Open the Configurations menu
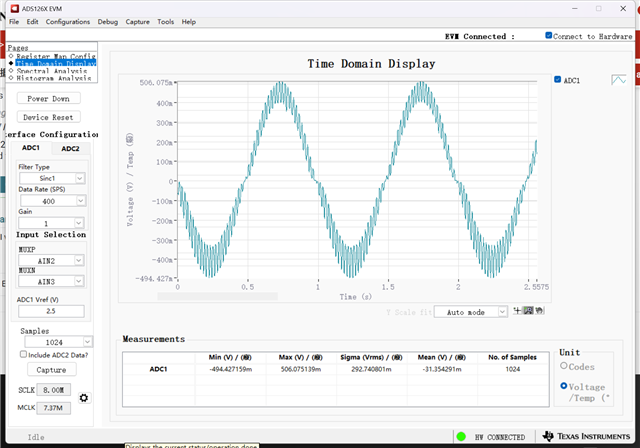 (68, 22)
